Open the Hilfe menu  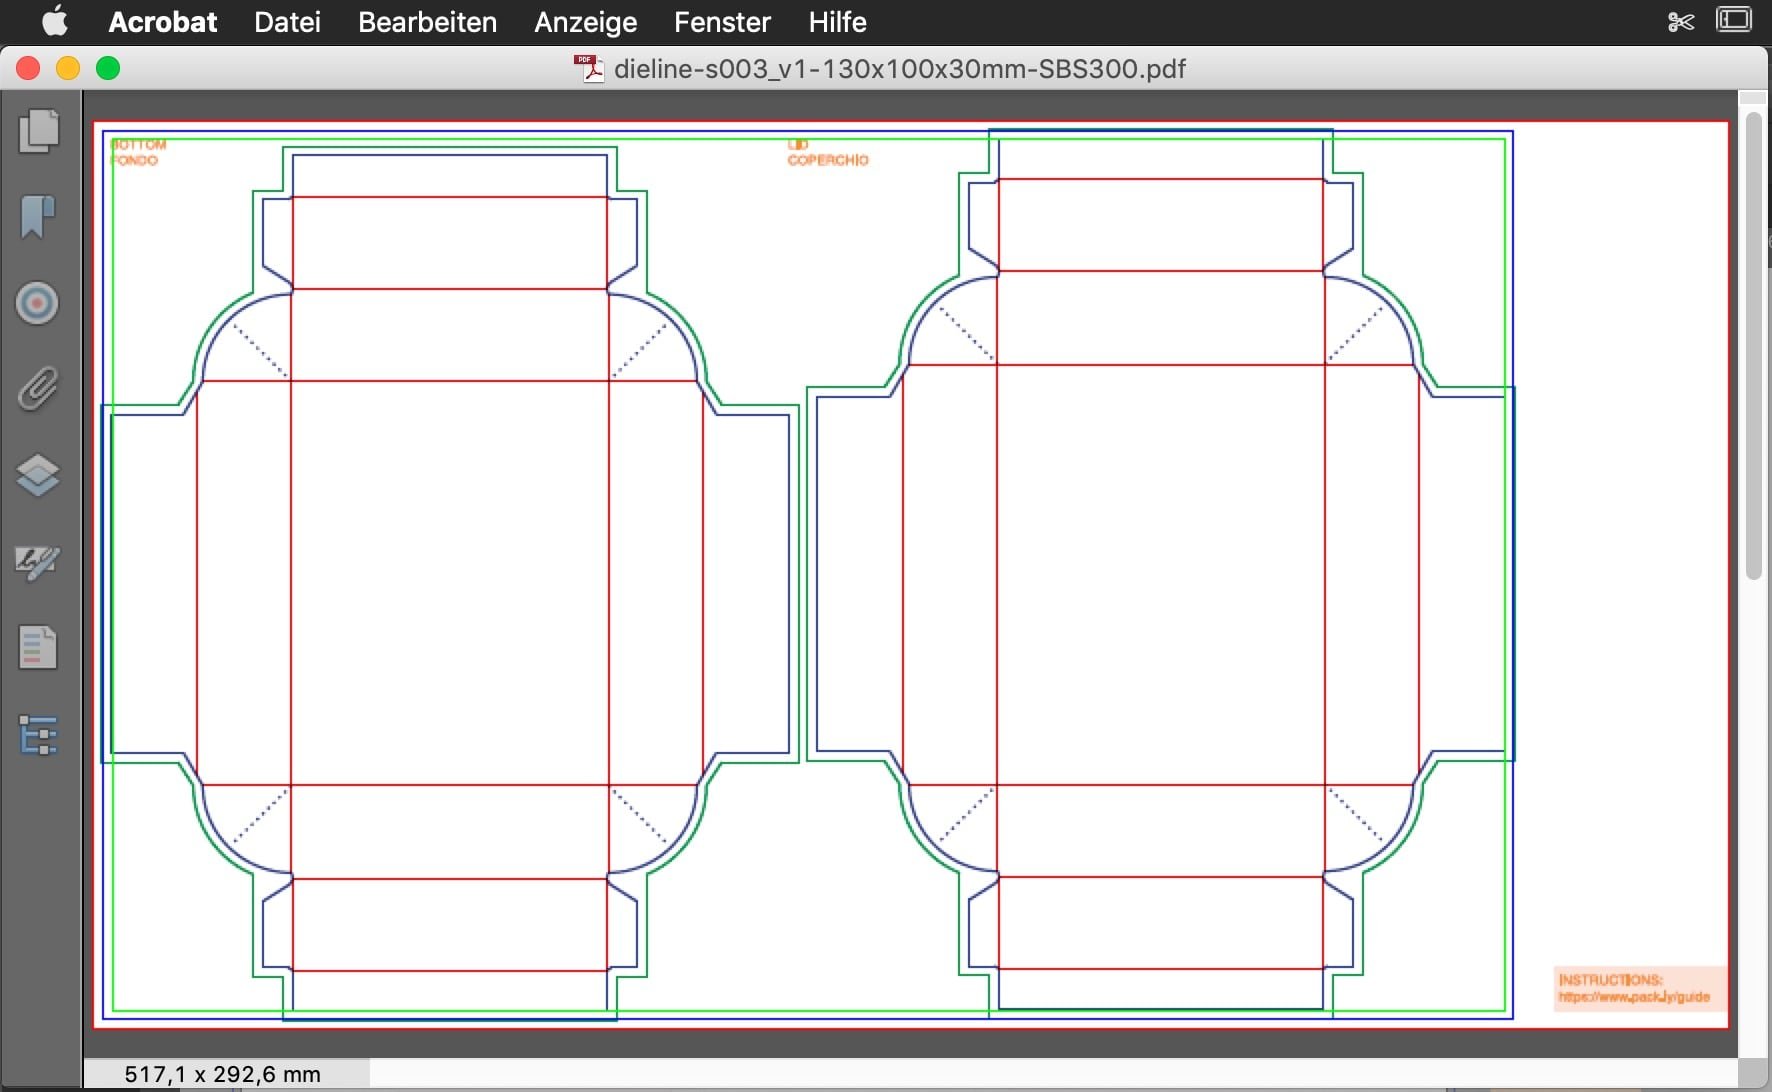[837, 22]
